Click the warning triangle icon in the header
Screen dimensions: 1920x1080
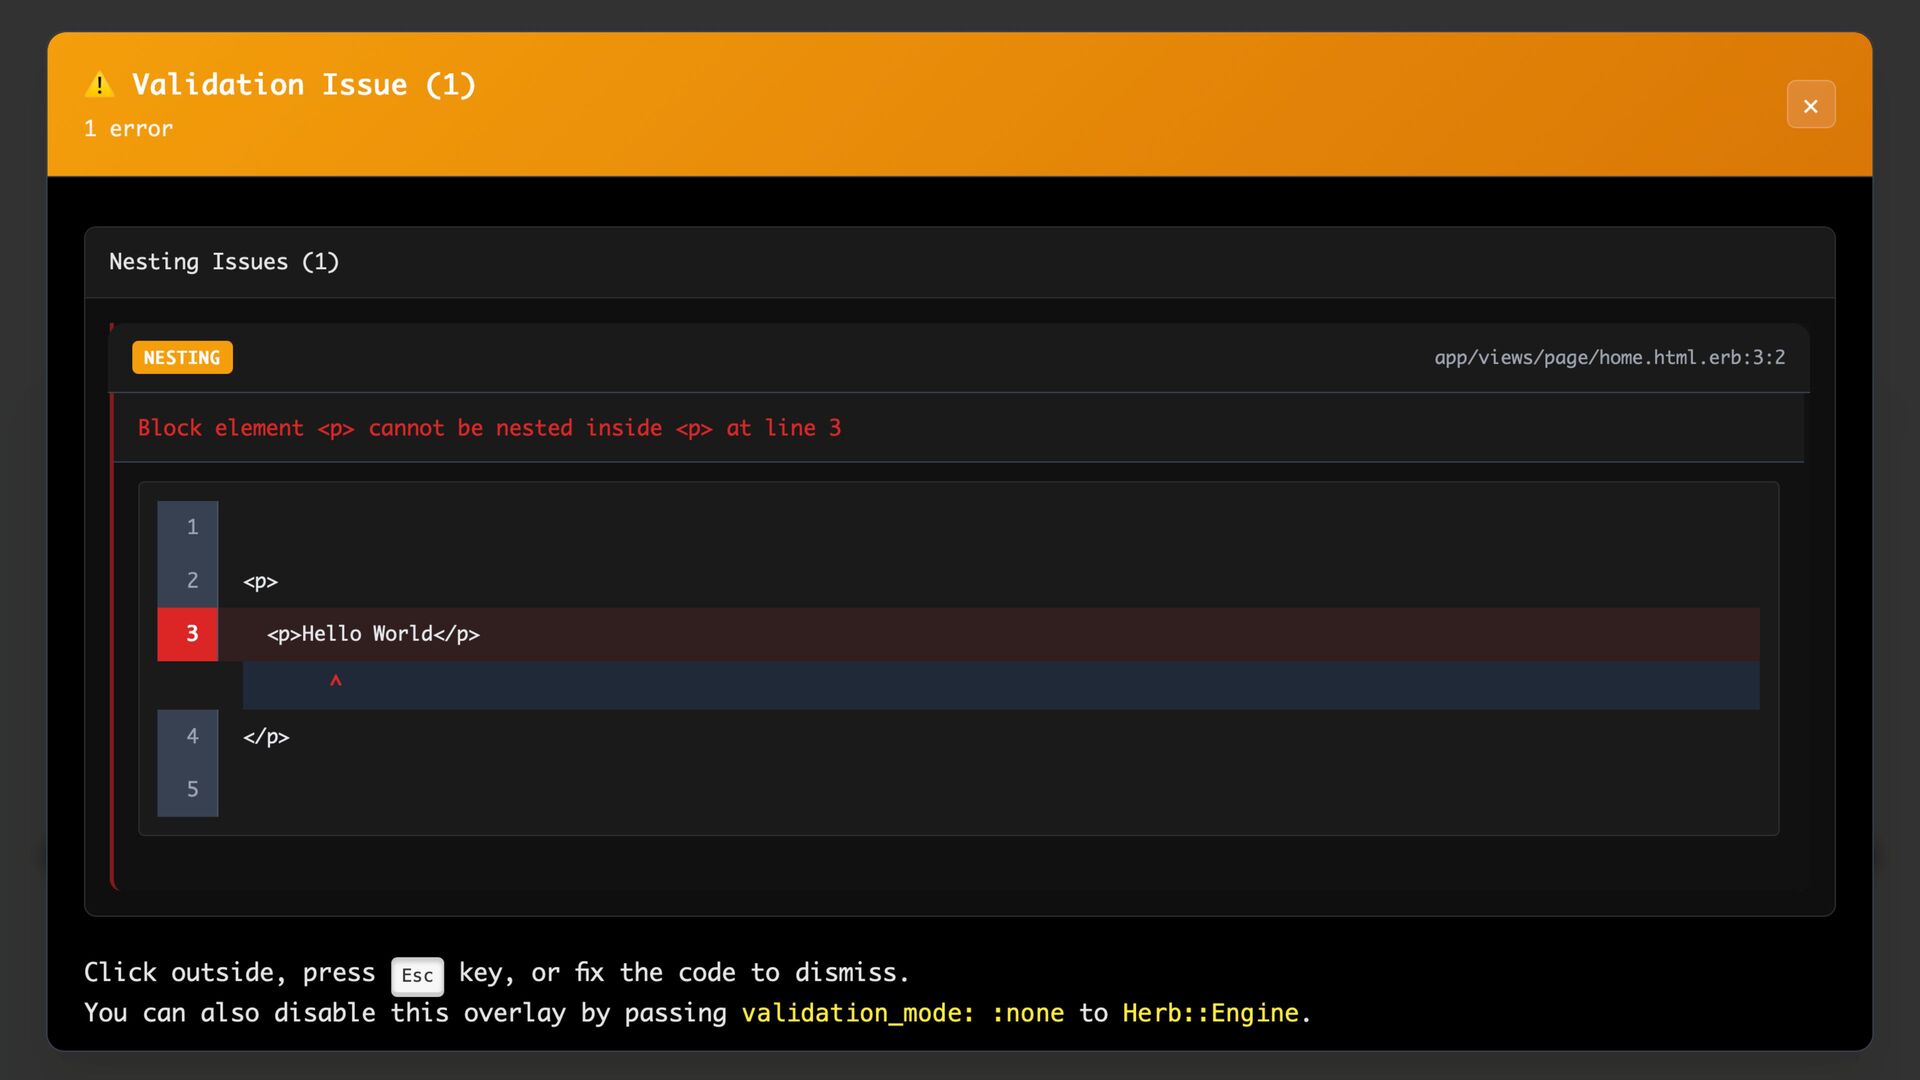99,85
